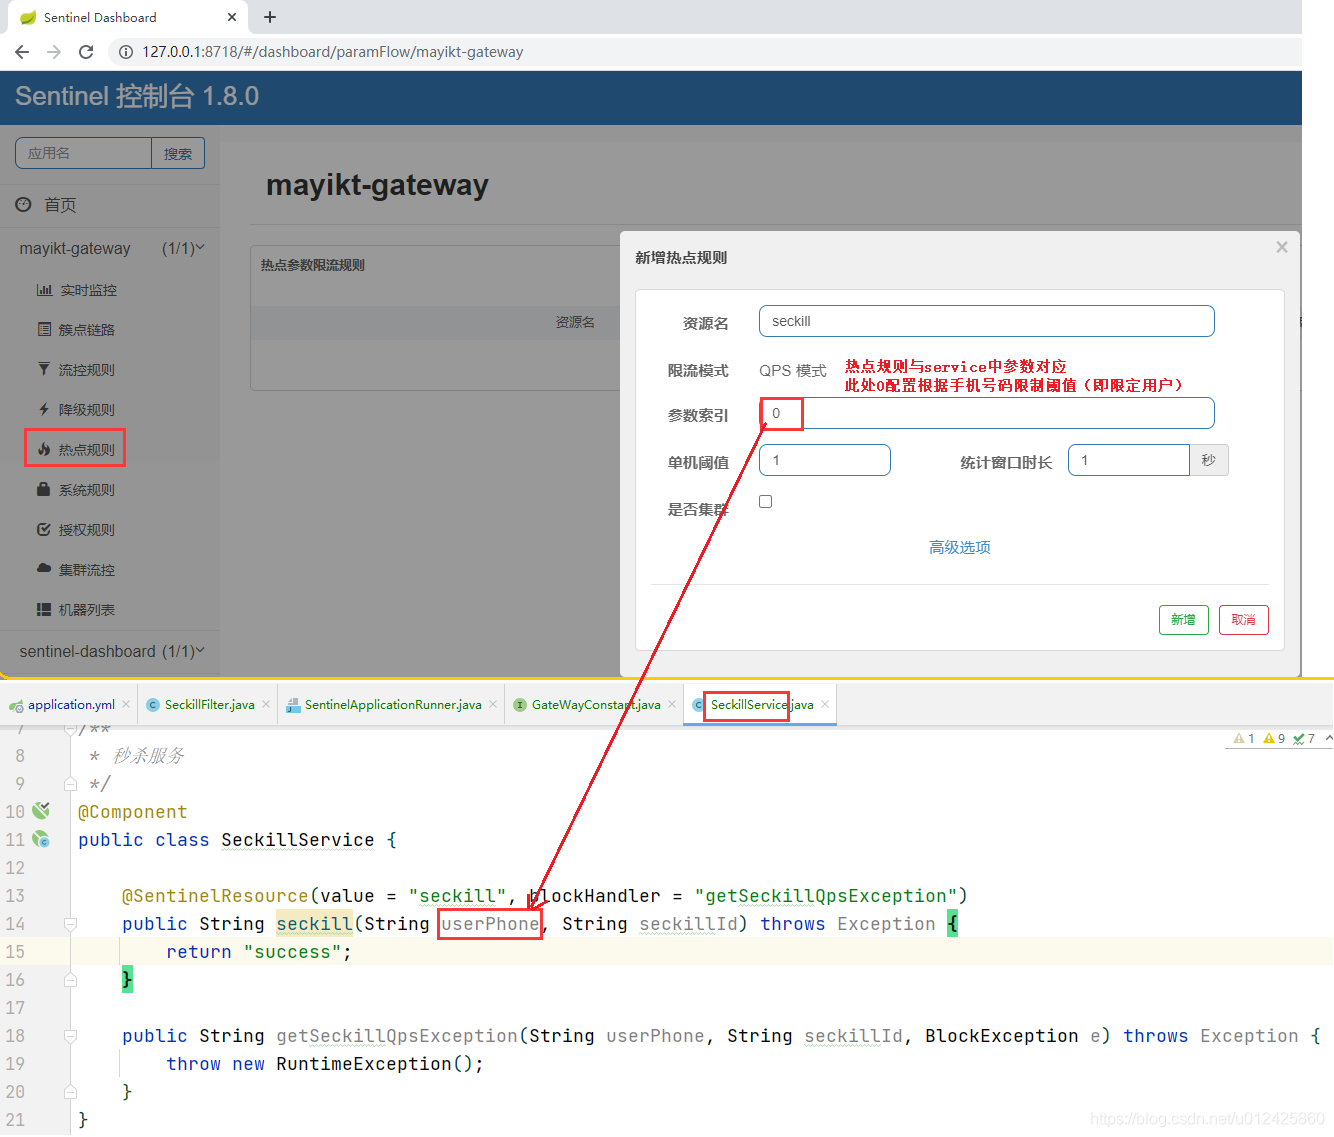This screenshot has height=1137, width=1334.
Task: Close the SeckillFilter.java editor tab
Action: 266,705
